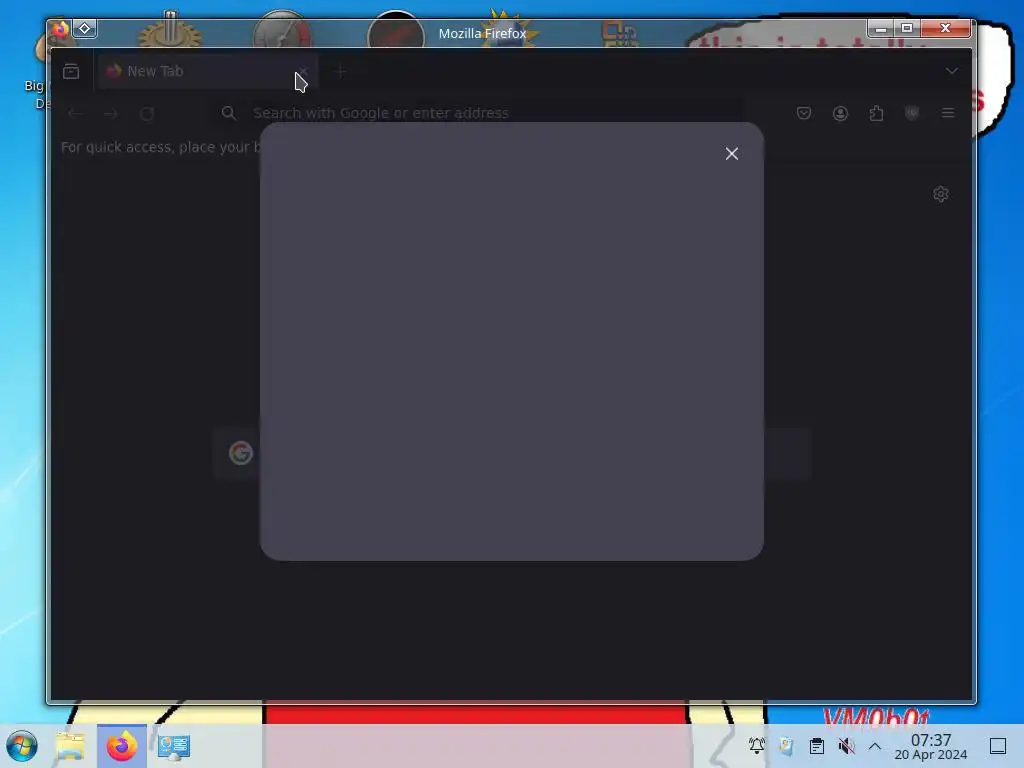Open a new tab with plus button
The image size is (1024, 768).
(340, 71)
